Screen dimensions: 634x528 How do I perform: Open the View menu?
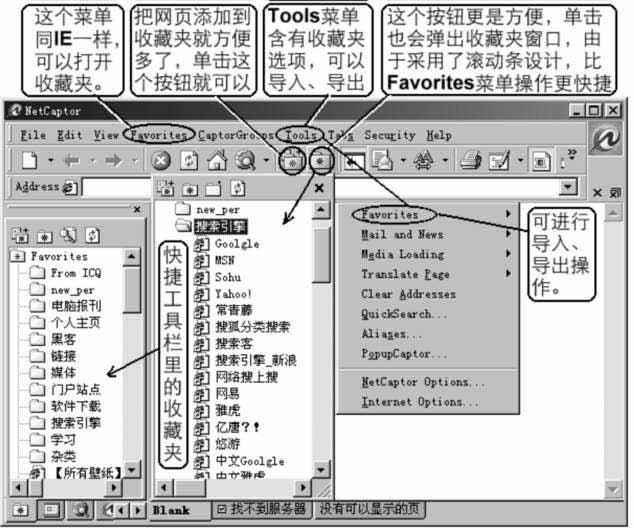(x=106, y=135)
